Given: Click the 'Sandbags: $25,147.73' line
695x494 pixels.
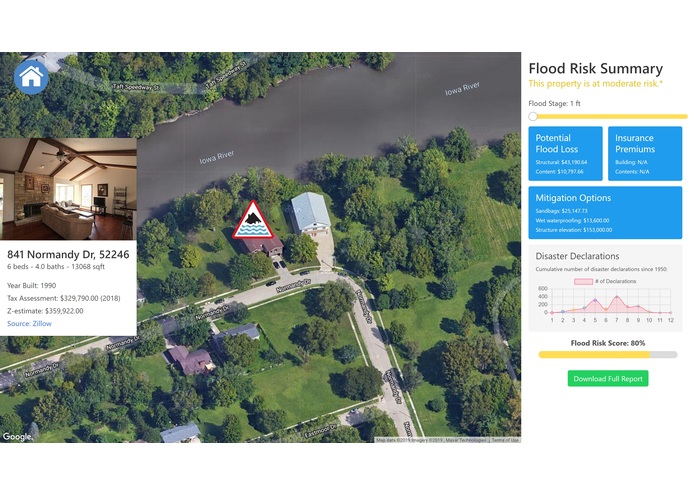Looking at the screenshot, I should pos(561,211).
